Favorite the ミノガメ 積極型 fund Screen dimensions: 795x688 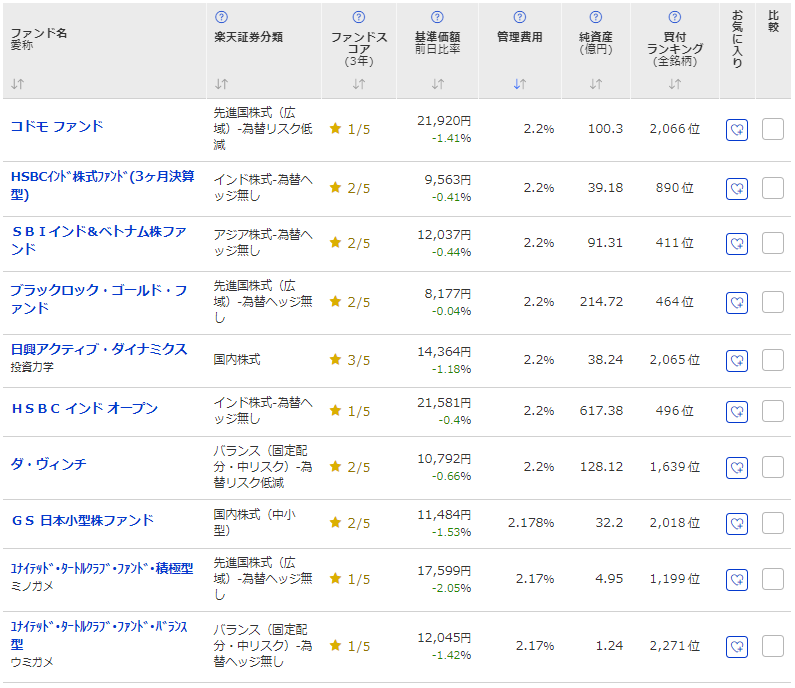[x=737, y=580]
